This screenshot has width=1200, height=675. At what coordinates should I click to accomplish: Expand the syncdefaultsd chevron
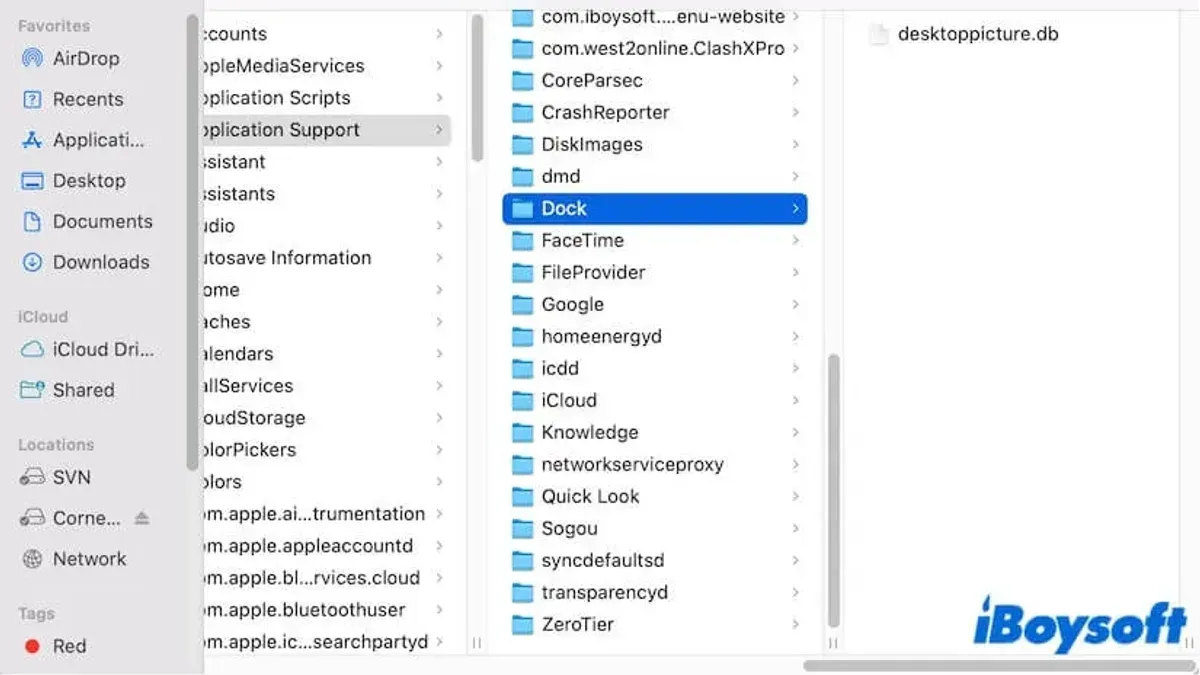click(x=795, y=560)
